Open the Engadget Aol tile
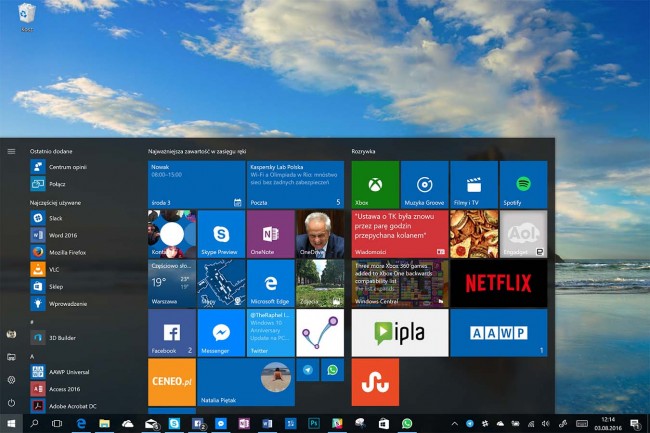The height and width of the screenshot is (433, 650). coord(524,234)
